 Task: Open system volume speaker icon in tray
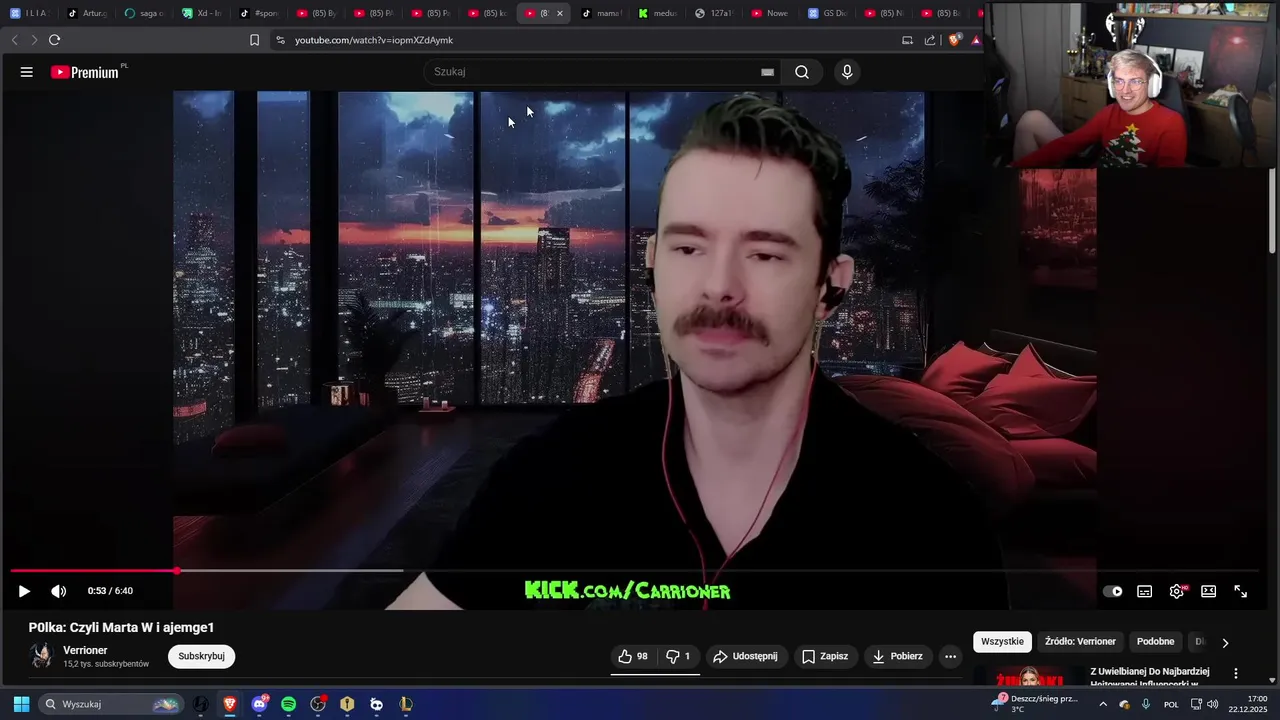[x=1213, y=704]
